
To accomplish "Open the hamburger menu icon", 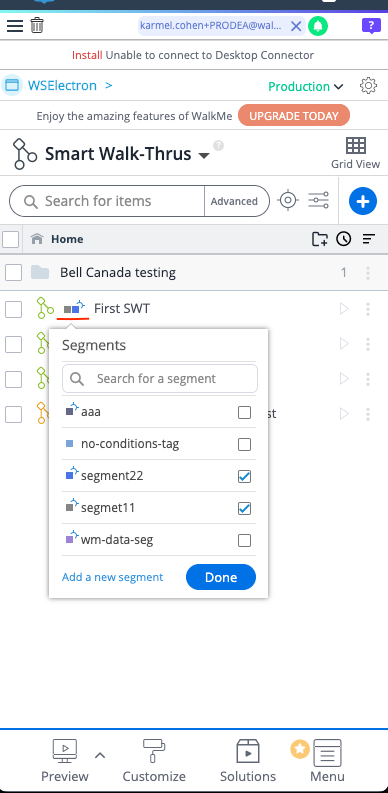I will tap(15, 25).
